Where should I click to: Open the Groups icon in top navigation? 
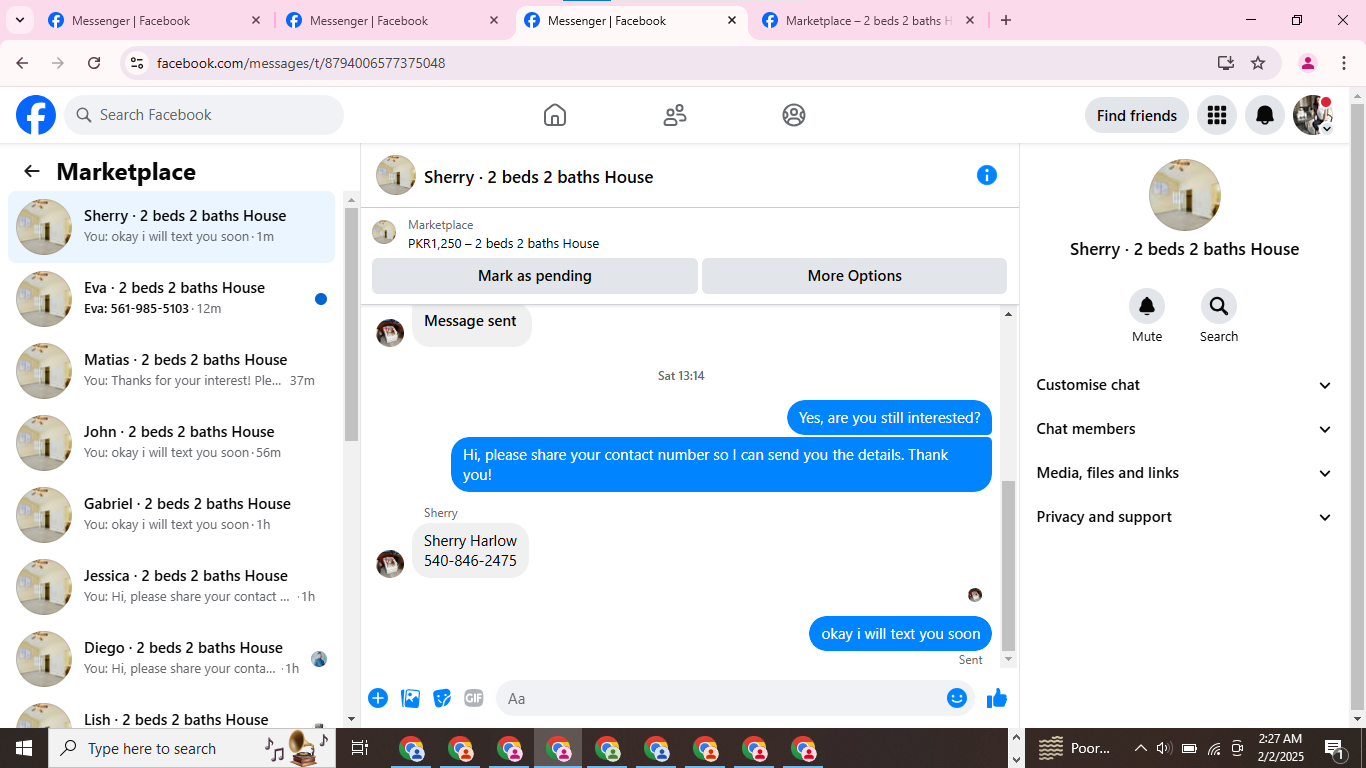(794, 115)
